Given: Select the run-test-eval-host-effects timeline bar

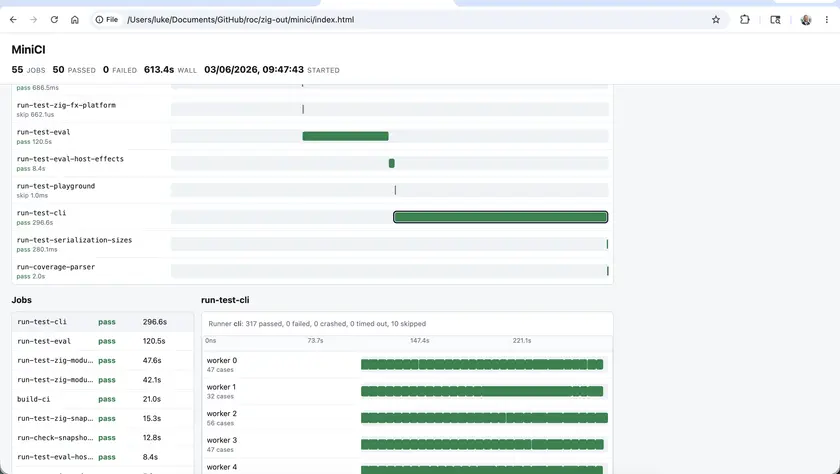Looking at the screenshot, I should pyautogui.click(x=392, y=163).
